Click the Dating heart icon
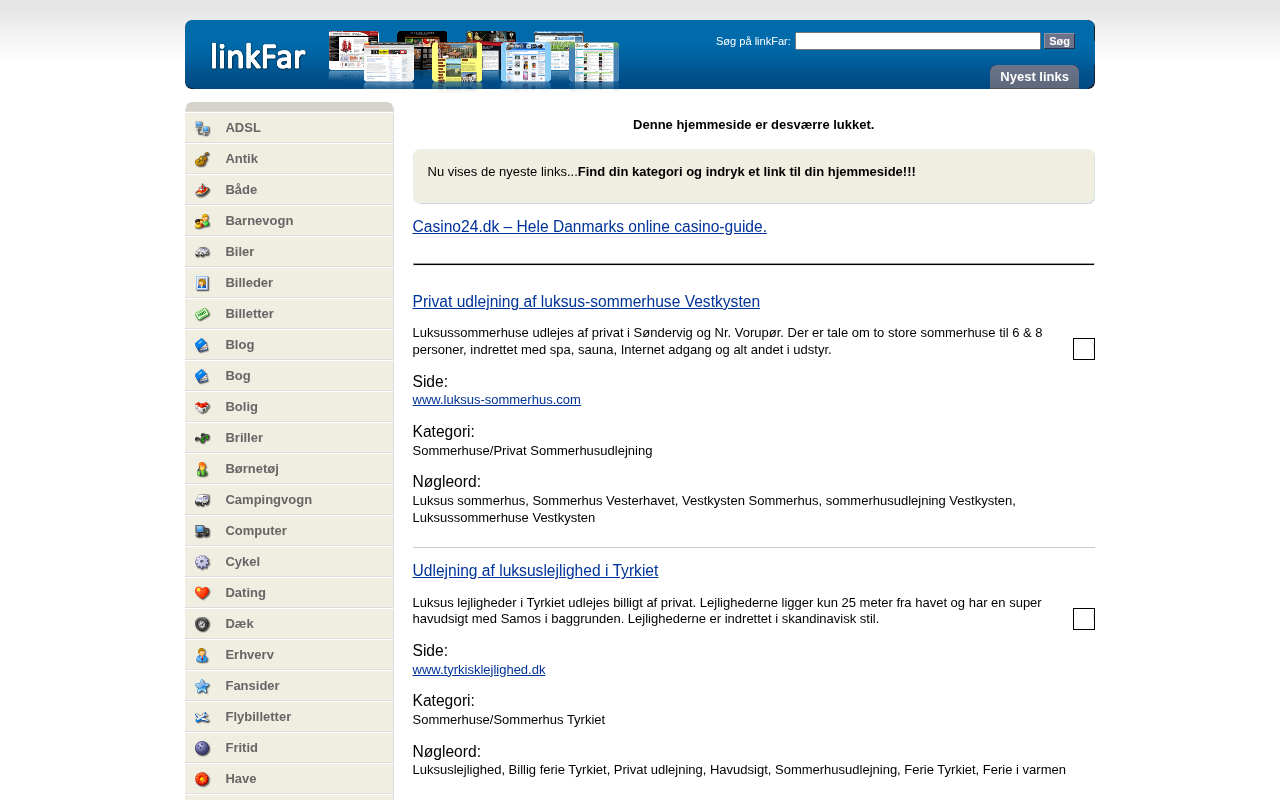 point(203,593)
